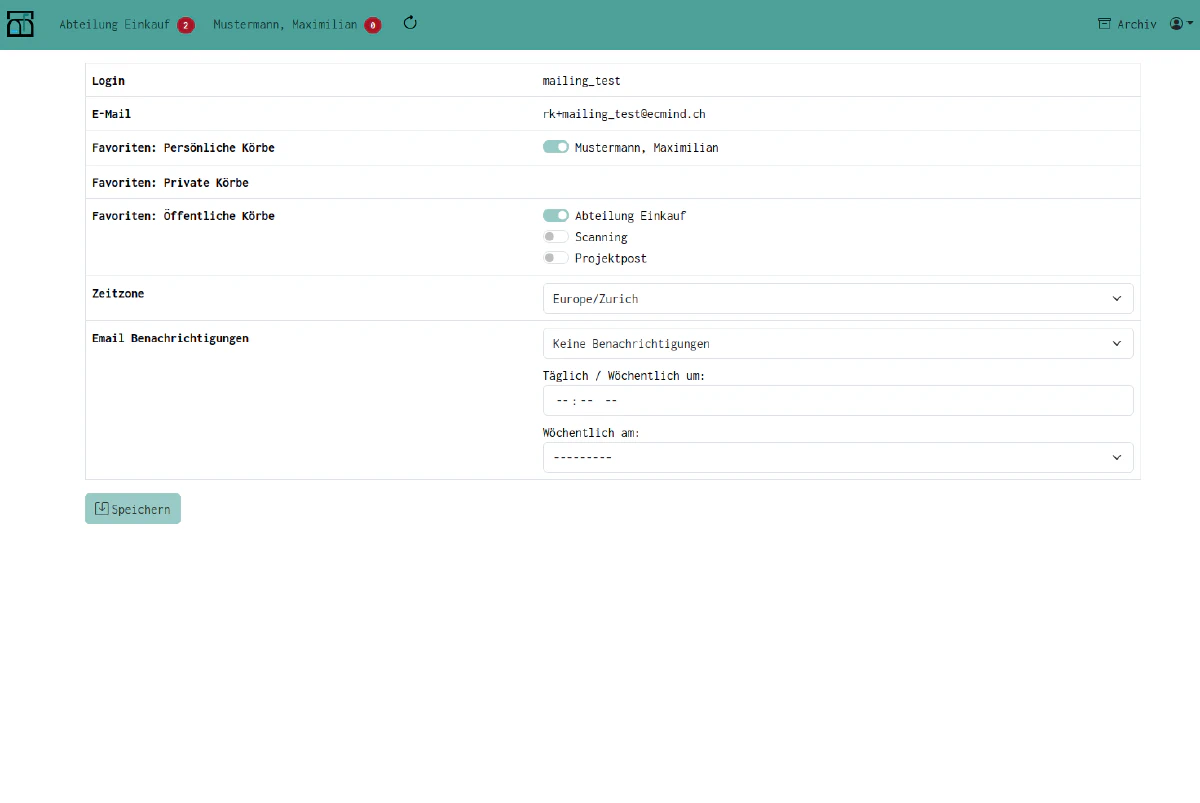
Task: Click the Email Benachrichtigungen label
Action: (x=170, y=338)
